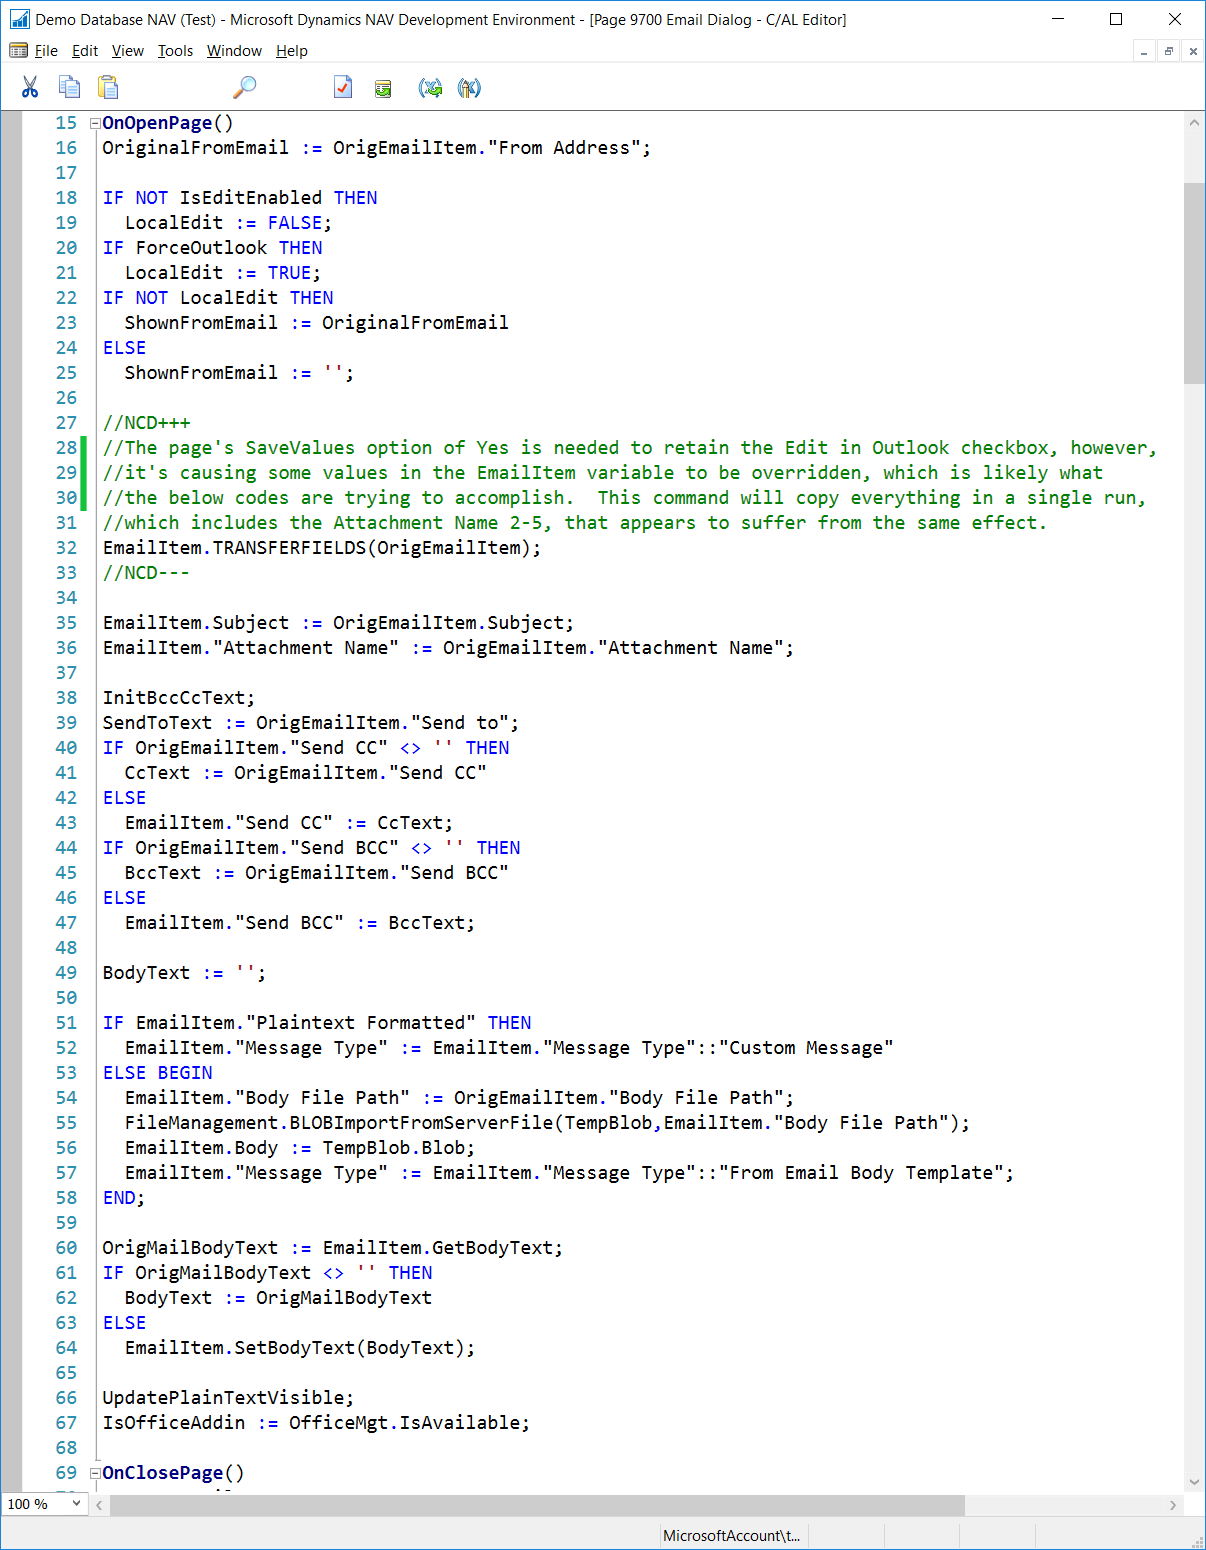
Task: Click the green refresh window toolbar icon
Action: (383, 89)
